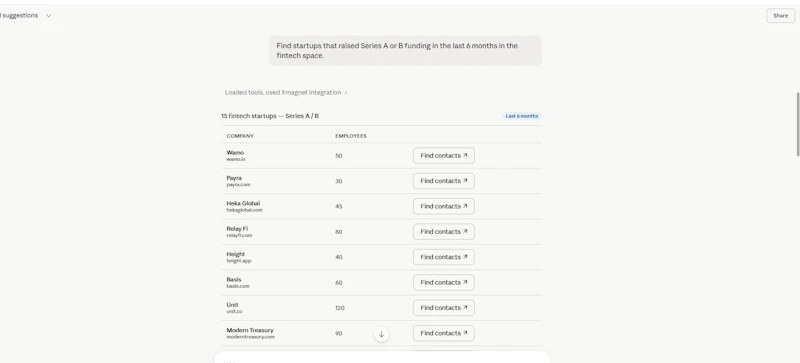The image size is (800, 363).
Task: Select the payra.com domain text
Action: tap(238, 185)
